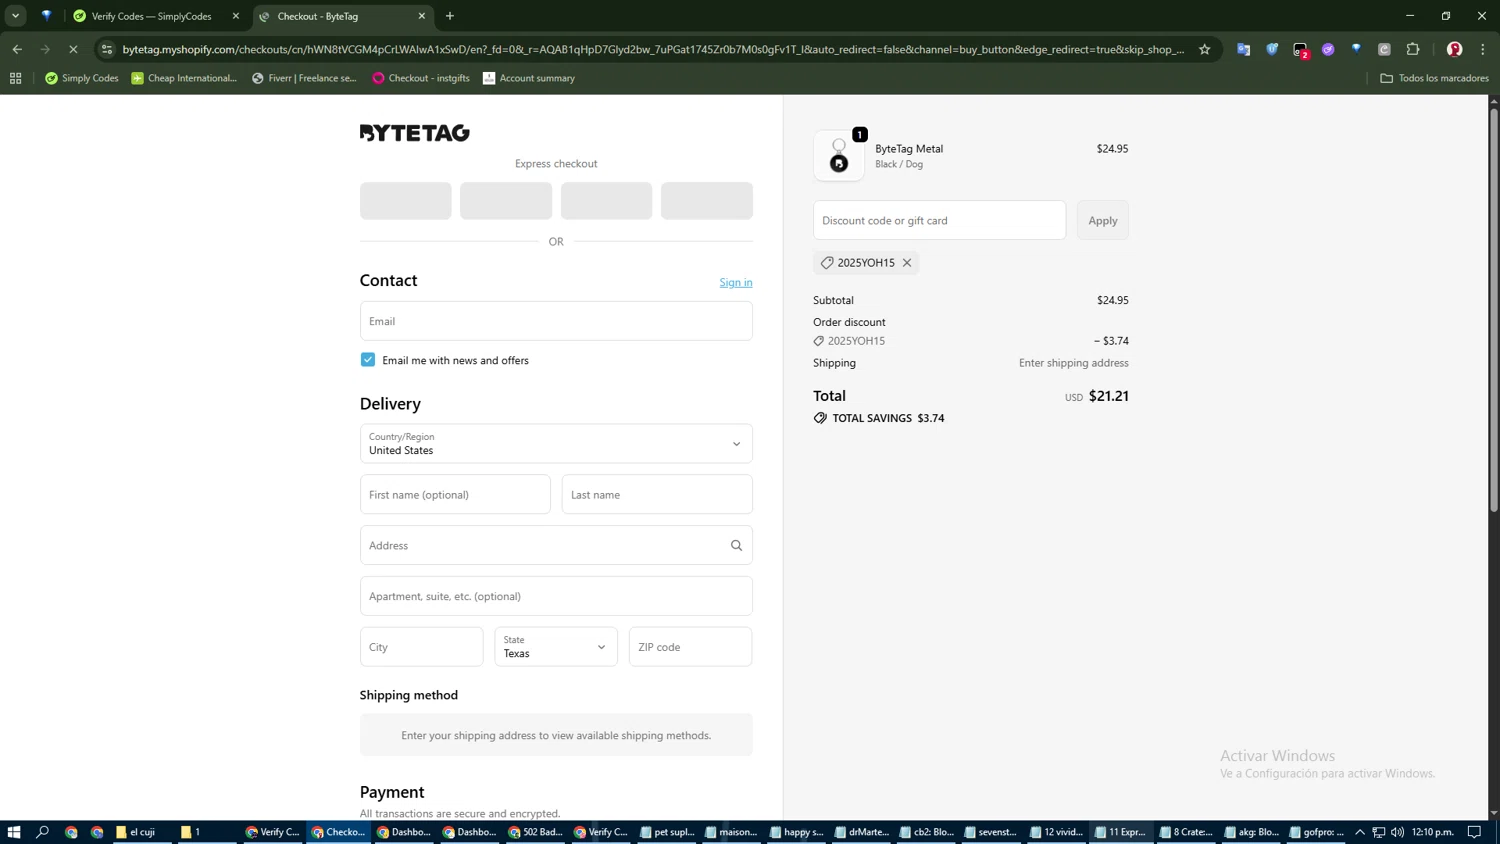Click the Google Translate extension icon
1500x844 pixels.
coord(1243,49)
